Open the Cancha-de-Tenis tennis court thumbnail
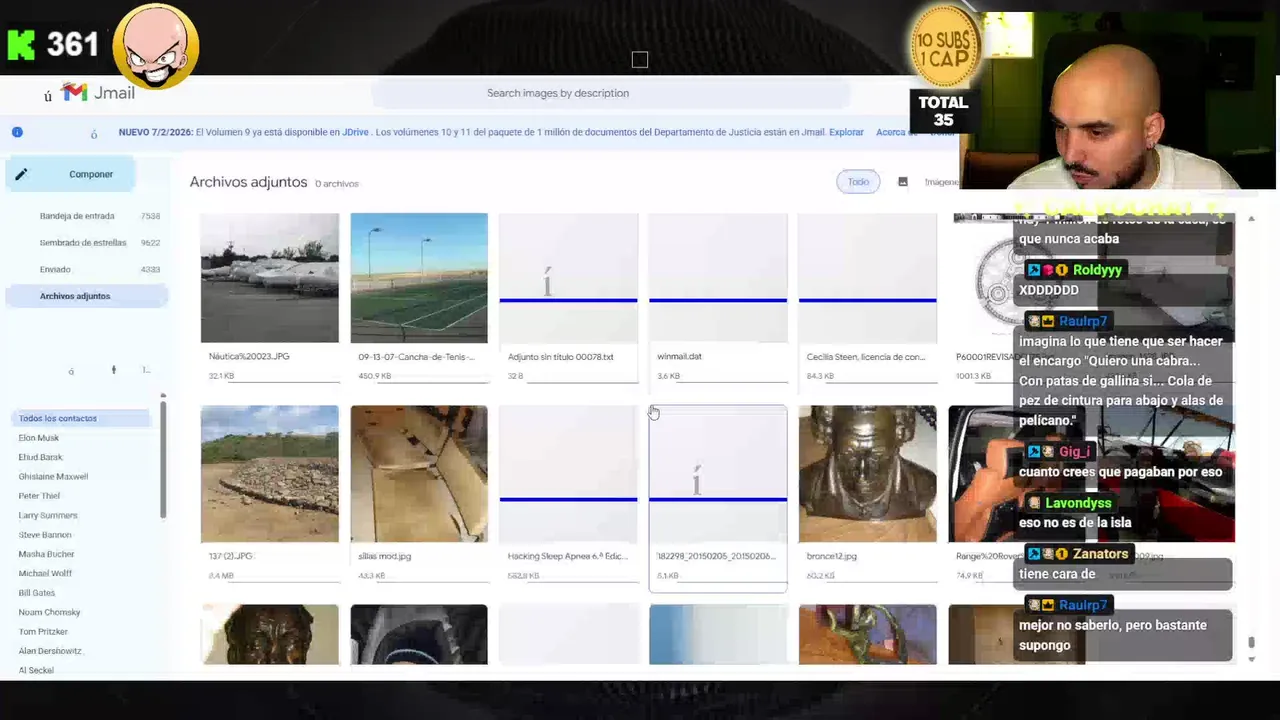The image size is (1280, 720). coord(419,278)
